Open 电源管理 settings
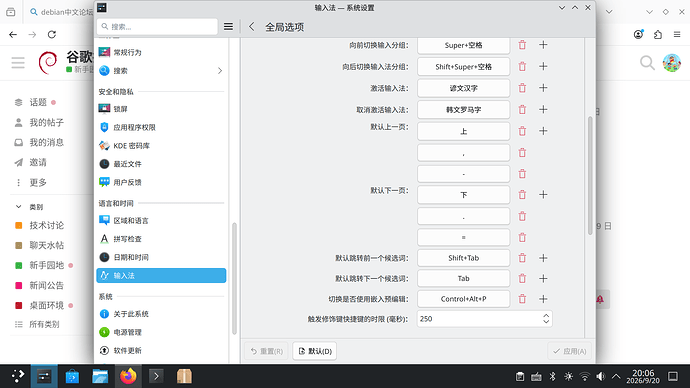 pyautogui.click(x=161, y=332)
